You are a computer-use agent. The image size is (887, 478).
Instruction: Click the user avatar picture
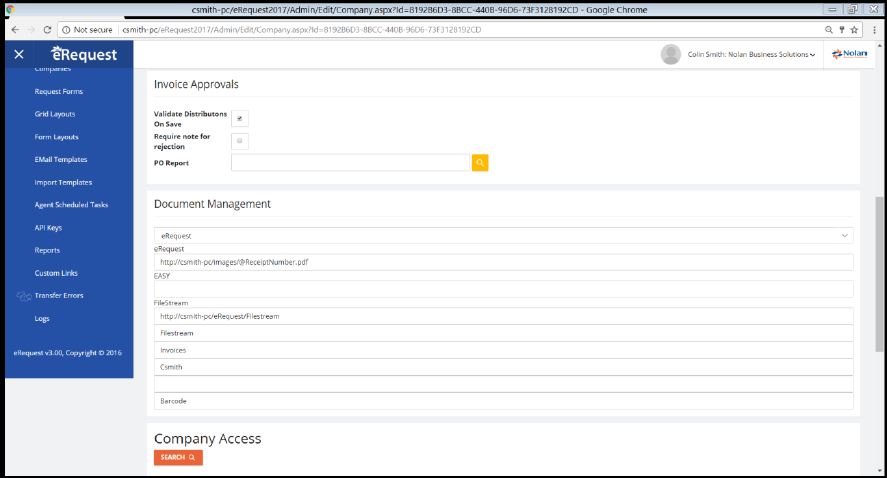click(x=671, y=54)
